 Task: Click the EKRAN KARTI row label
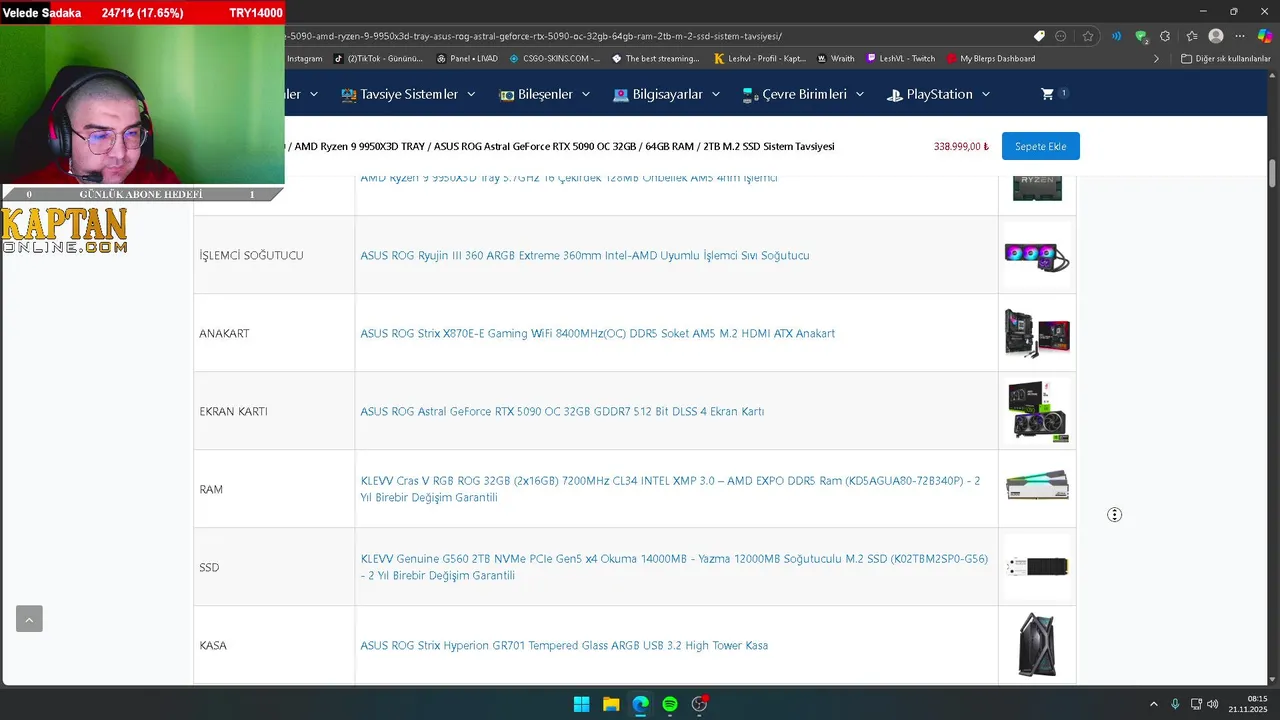[233, 411]
